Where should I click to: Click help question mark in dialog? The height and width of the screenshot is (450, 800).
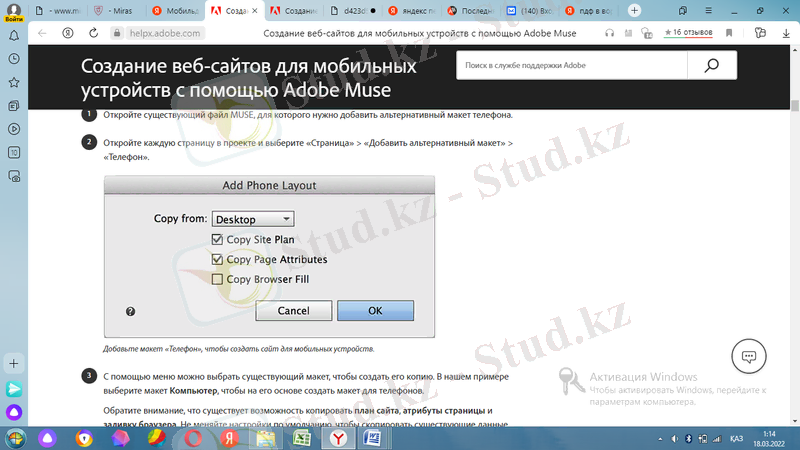pos(131,311)
